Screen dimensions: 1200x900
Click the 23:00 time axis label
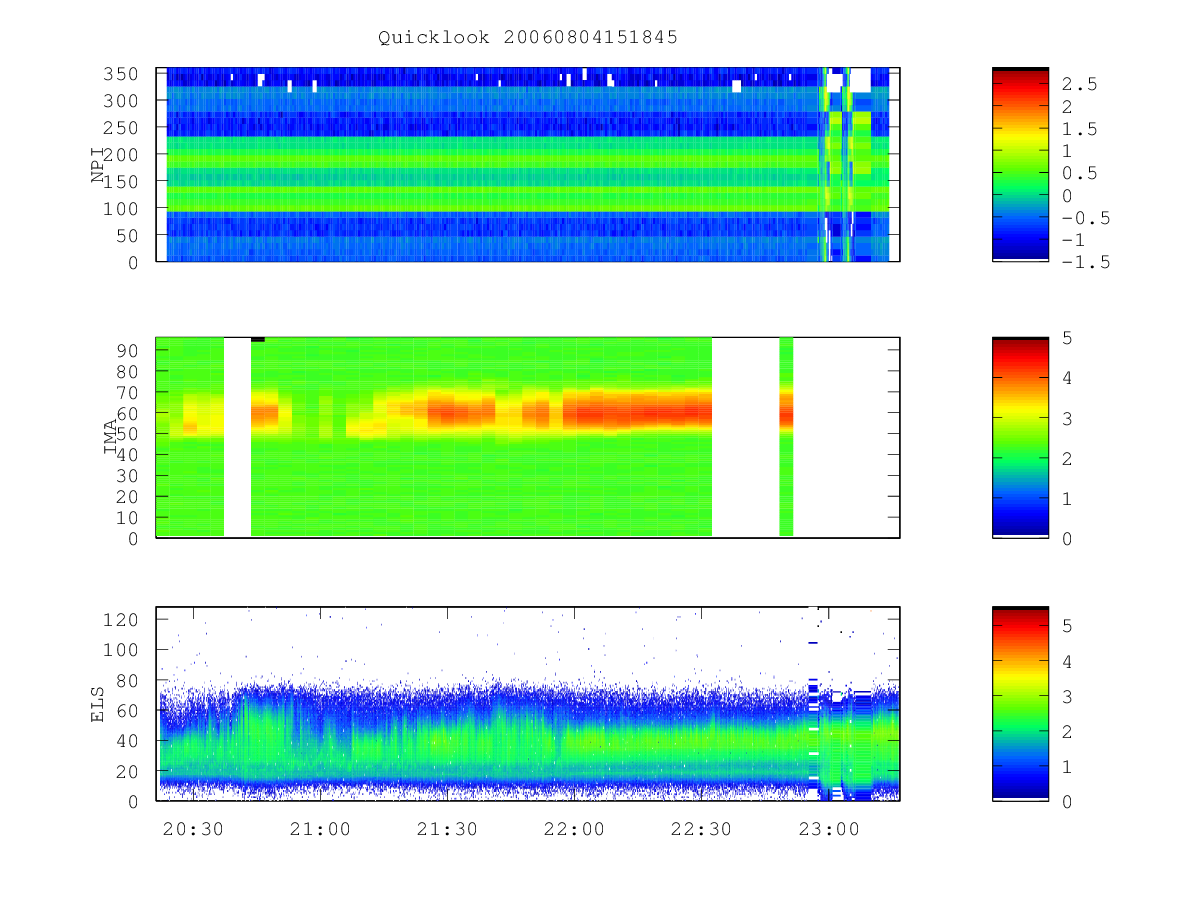pyautogui.click(x=828, y=828)
